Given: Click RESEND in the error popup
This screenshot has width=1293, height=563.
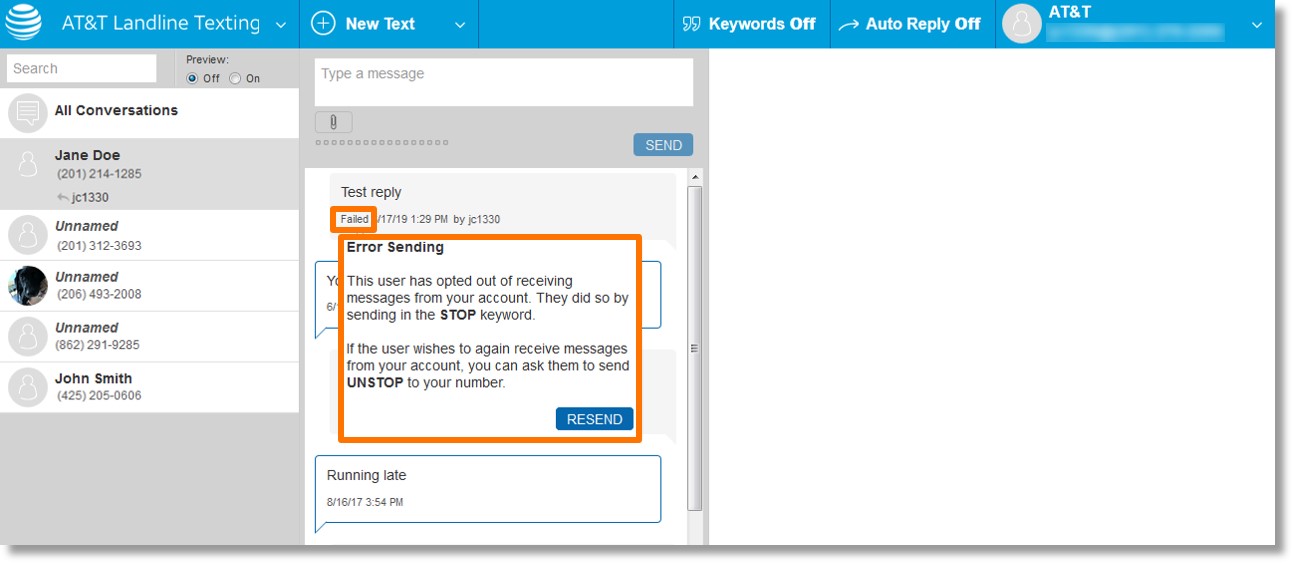Looking at the screenshot, I should click(594, 419).
